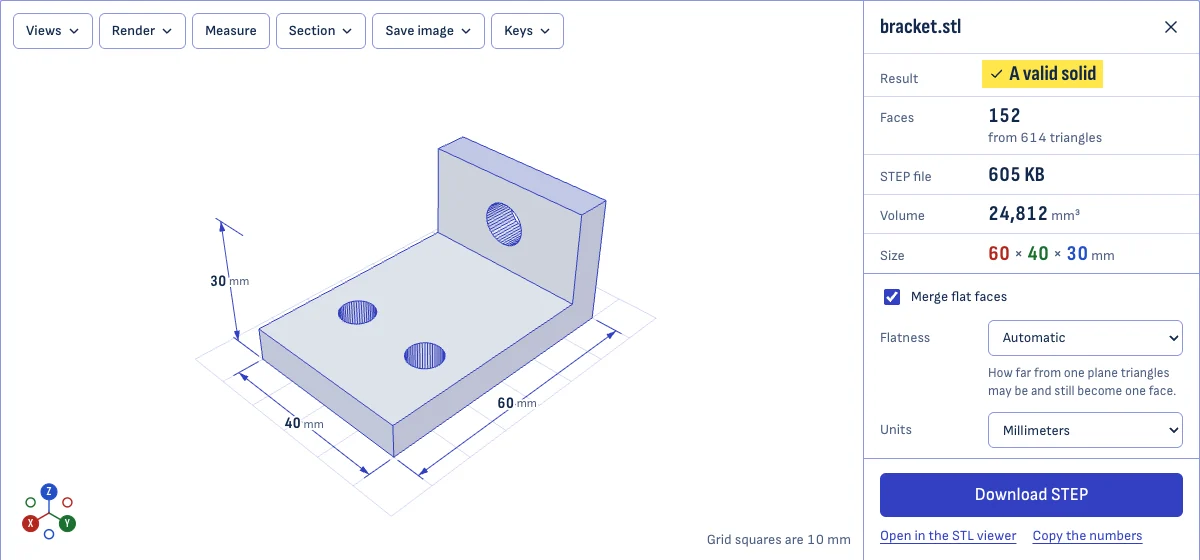Click the 60 mm length dimension label

click(517, 403)
